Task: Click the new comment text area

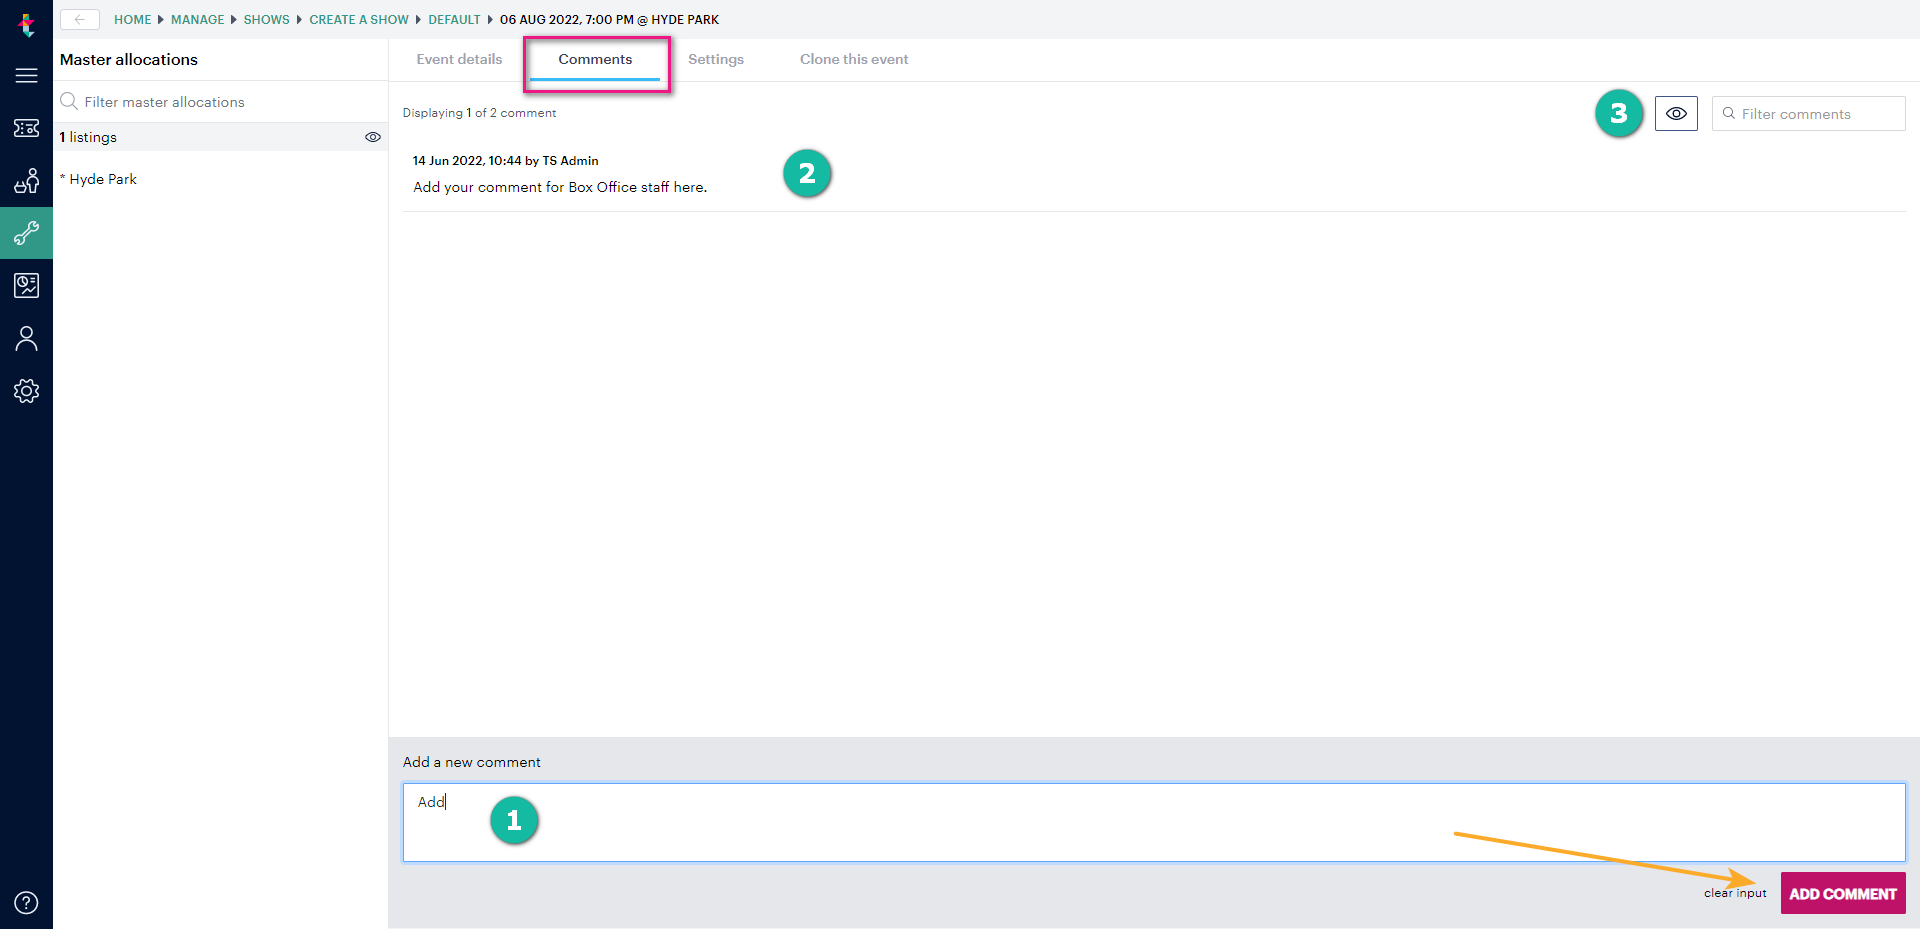Action: [x=1154, y=822]
